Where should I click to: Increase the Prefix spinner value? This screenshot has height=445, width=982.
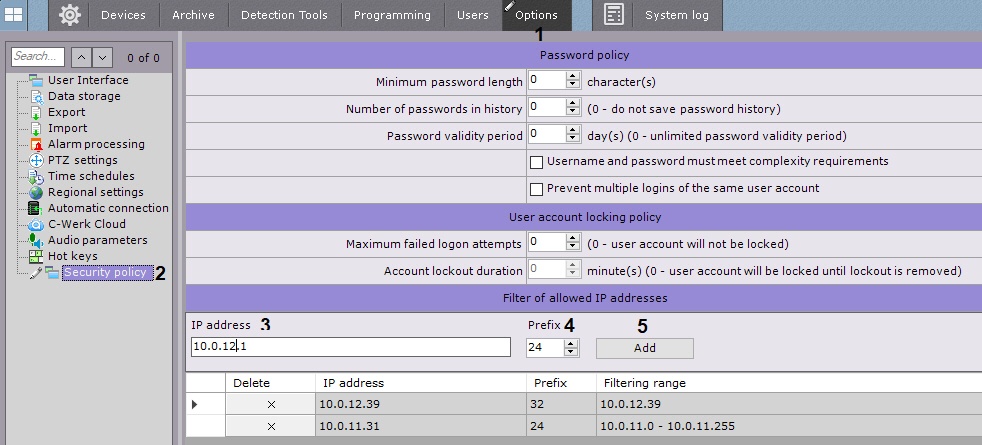point(572,343)
